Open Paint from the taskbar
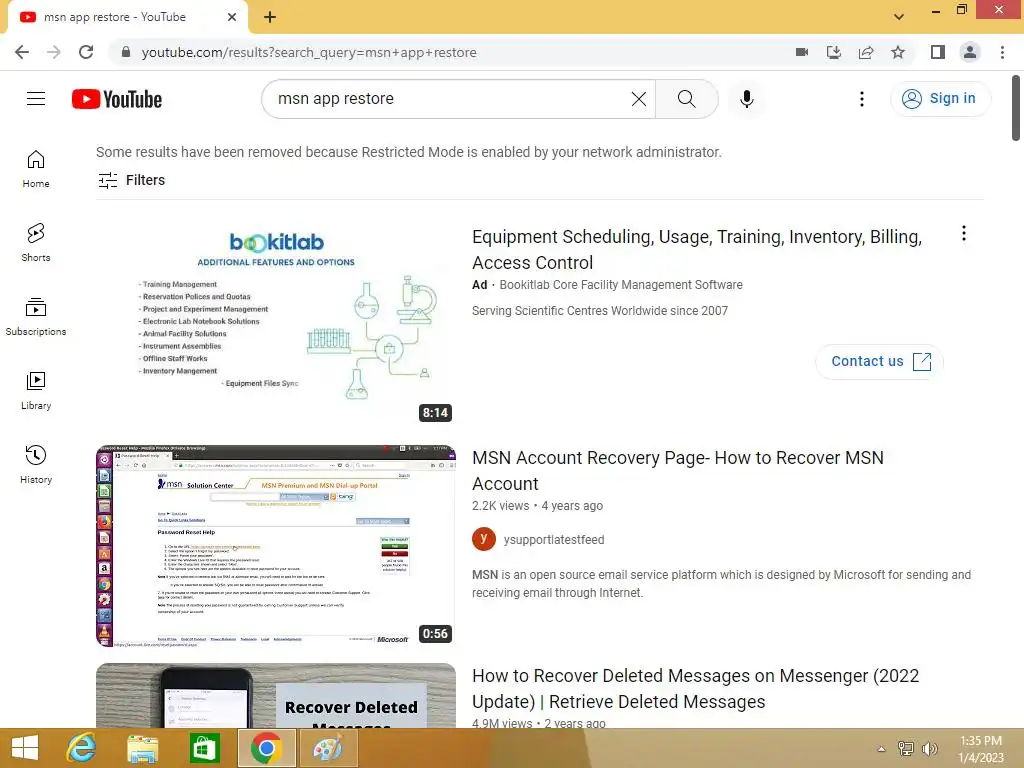The image size is (1024, 768). click(327, 748)
